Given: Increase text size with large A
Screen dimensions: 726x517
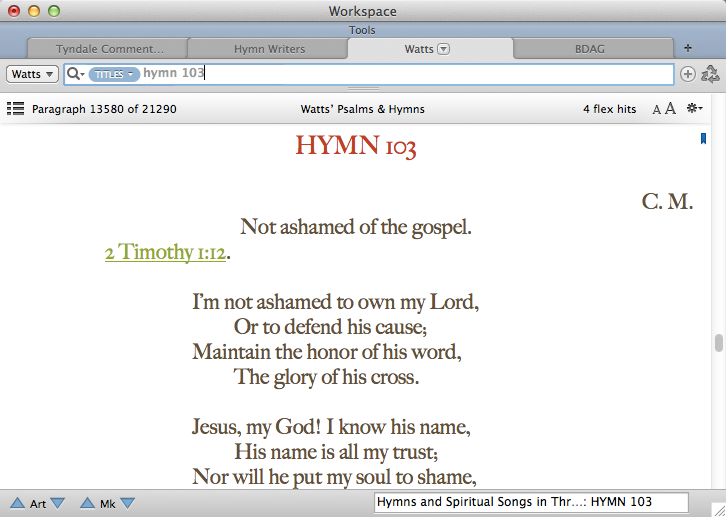Looking at the screenshot, I should (x=670, y=109).
